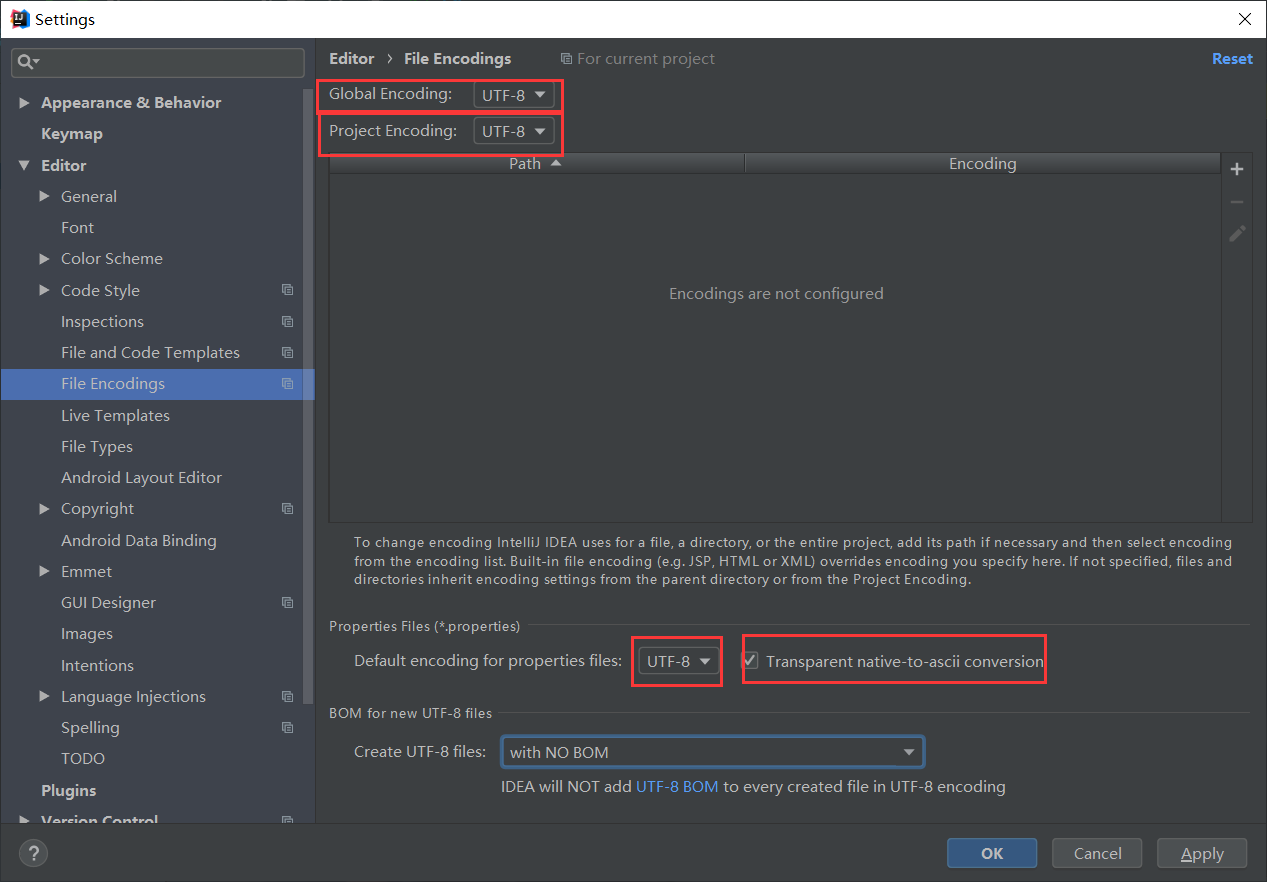Click the Encoding column header

tap(983, 163)
